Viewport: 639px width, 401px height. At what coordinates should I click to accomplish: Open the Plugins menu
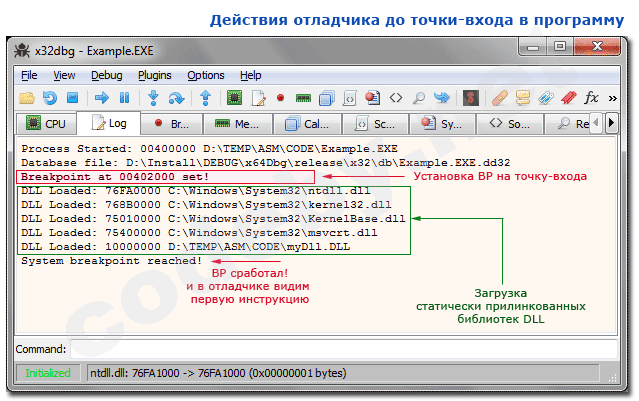pos(154,75)
